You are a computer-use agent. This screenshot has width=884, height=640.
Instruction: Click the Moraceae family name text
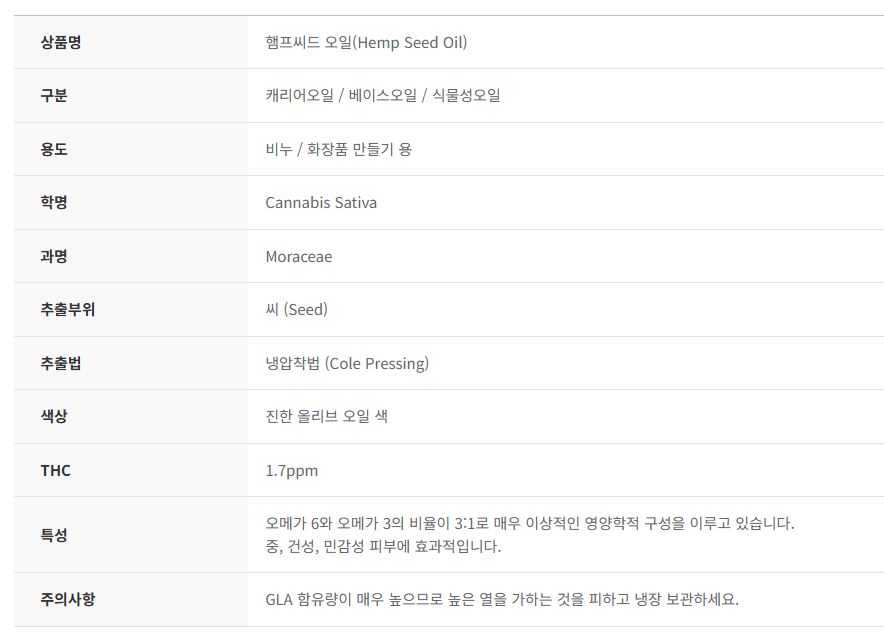298,256
